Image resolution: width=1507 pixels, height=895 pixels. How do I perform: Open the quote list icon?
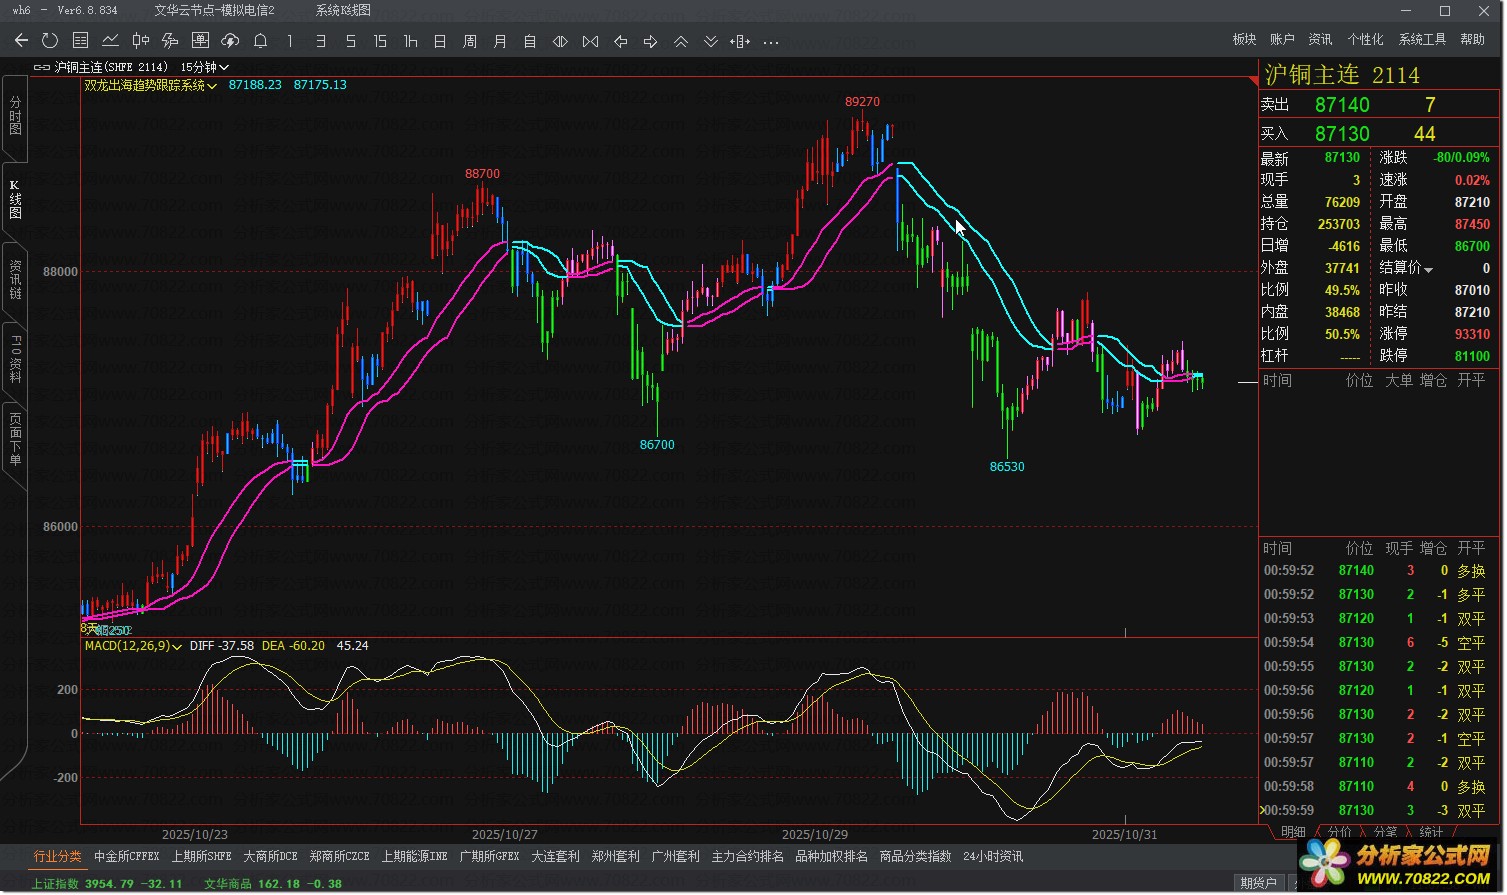point(81,41)
